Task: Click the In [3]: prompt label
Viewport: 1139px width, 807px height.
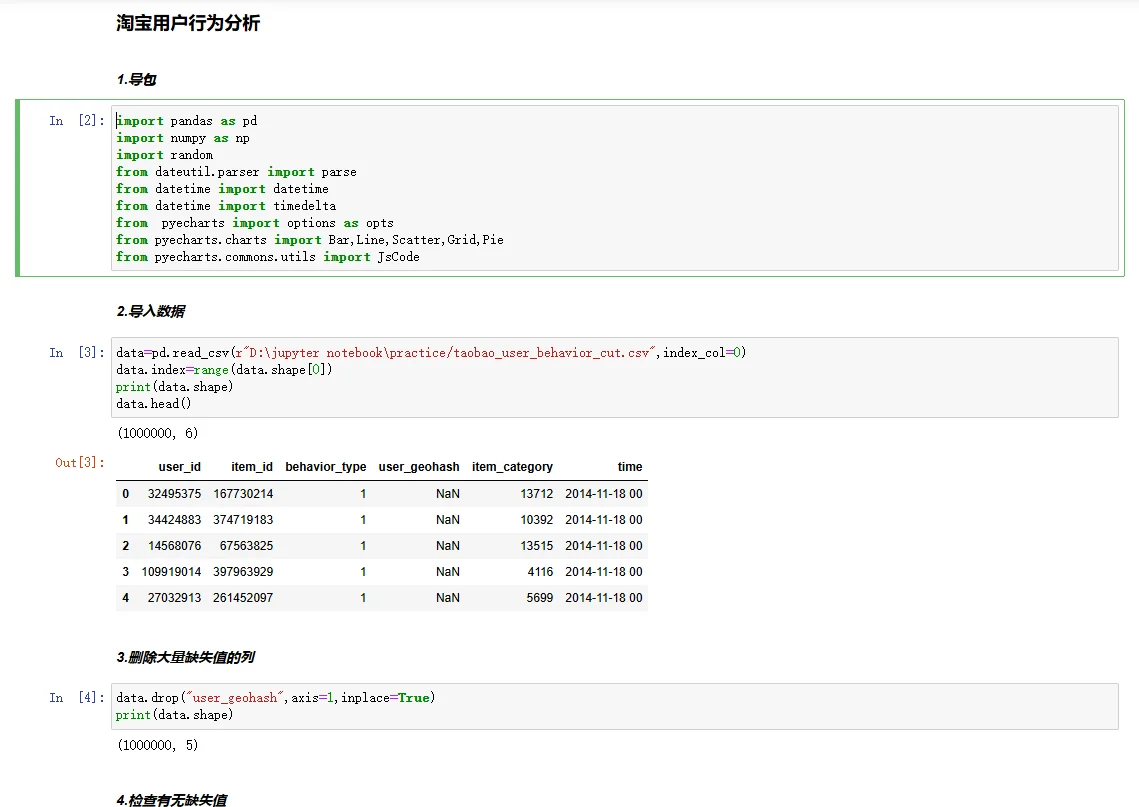Action: click(x=77, y=352)
